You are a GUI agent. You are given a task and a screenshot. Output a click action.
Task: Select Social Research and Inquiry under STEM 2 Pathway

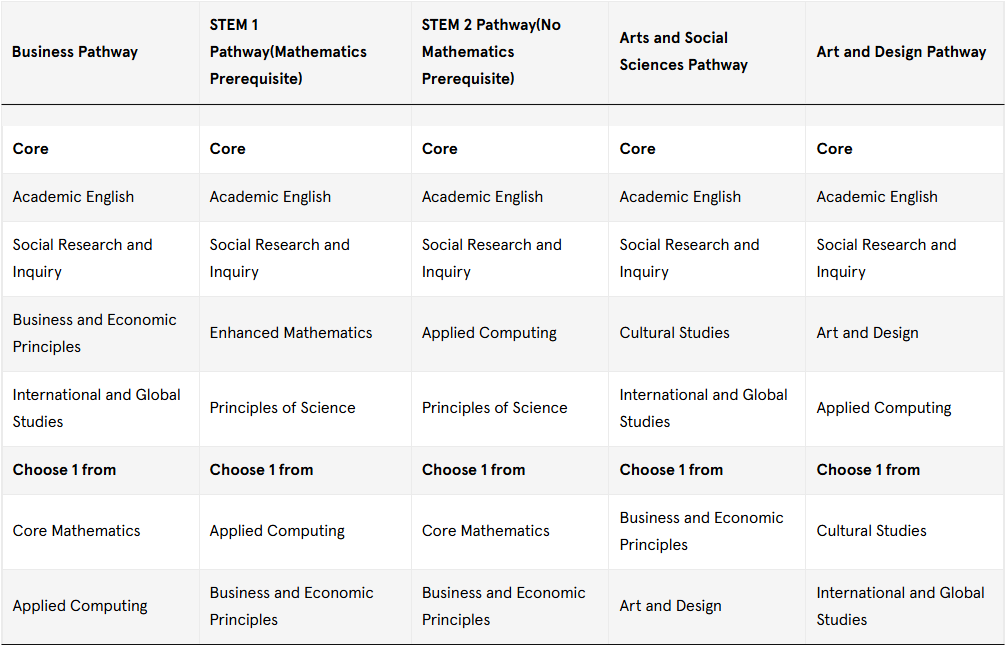491,258
